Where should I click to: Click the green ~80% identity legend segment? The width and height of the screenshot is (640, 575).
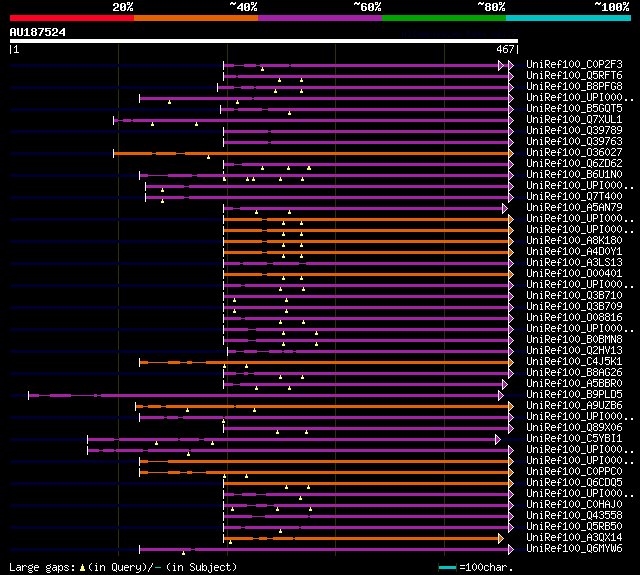pos(444,18)
